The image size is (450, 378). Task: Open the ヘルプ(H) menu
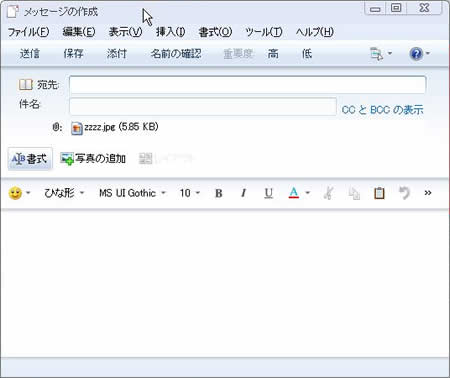tap(315, 32)
